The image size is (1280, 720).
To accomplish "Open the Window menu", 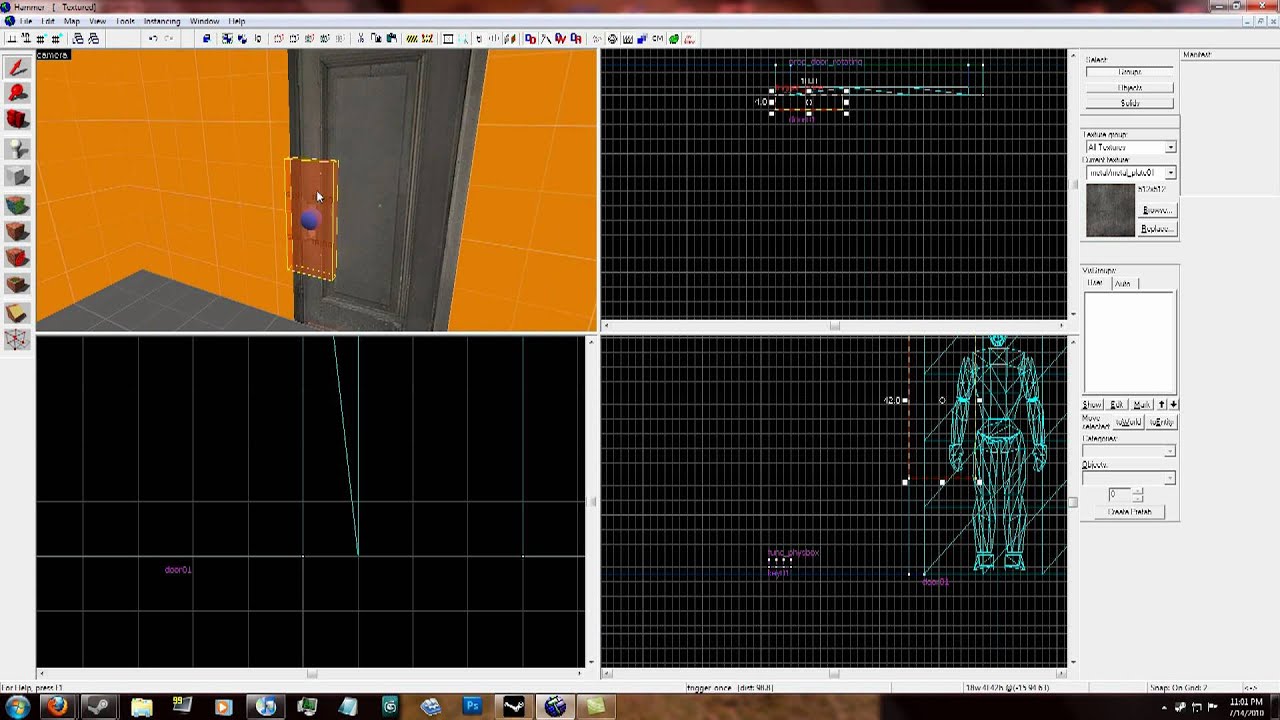I will coord(204,21).
